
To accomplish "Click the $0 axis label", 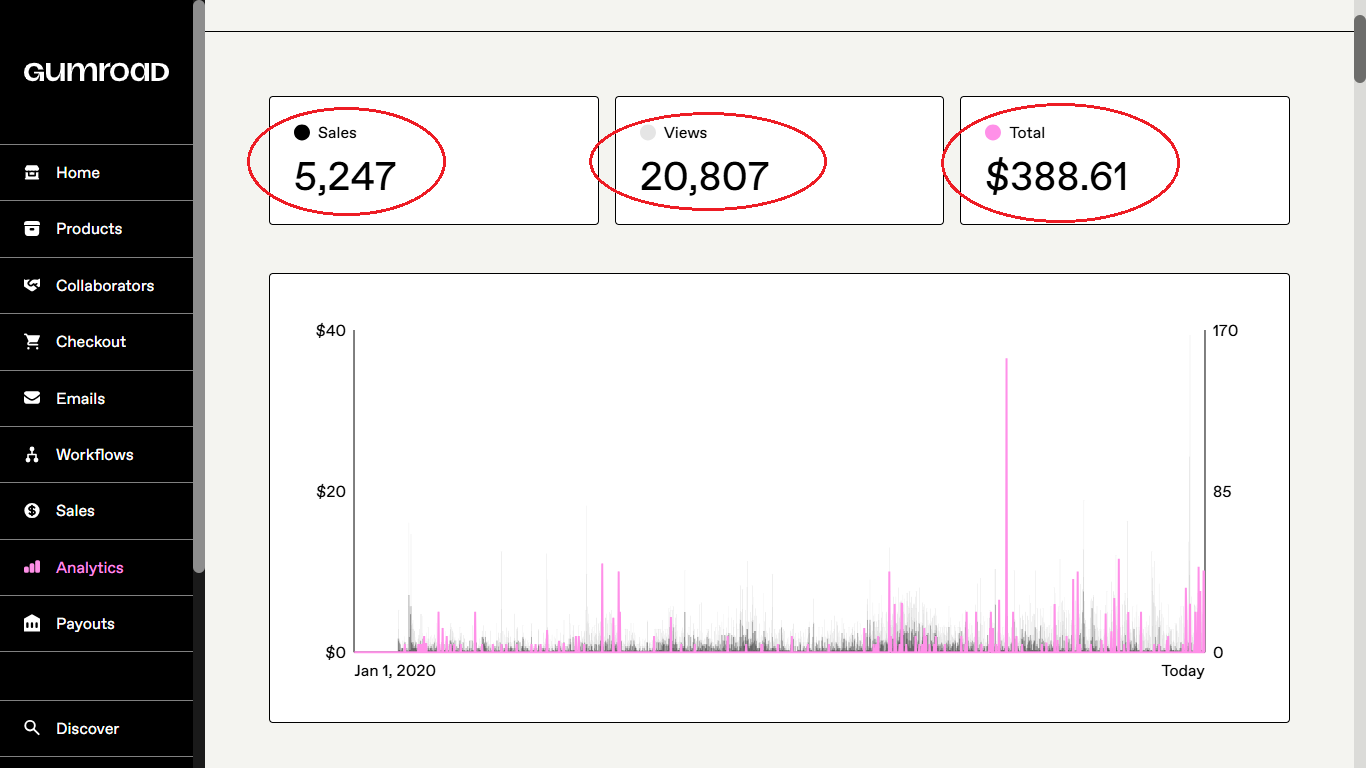I will click(335, 653).
